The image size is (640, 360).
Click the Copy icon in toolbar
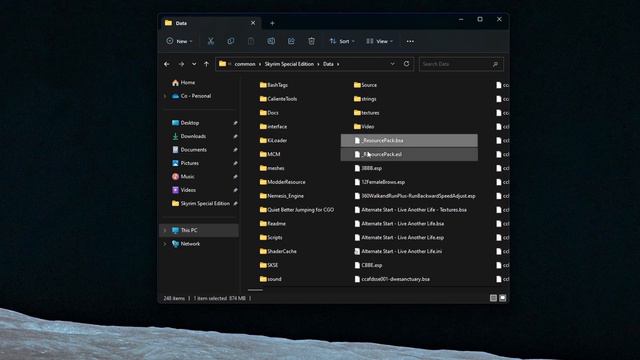click(x=231, y=41)
